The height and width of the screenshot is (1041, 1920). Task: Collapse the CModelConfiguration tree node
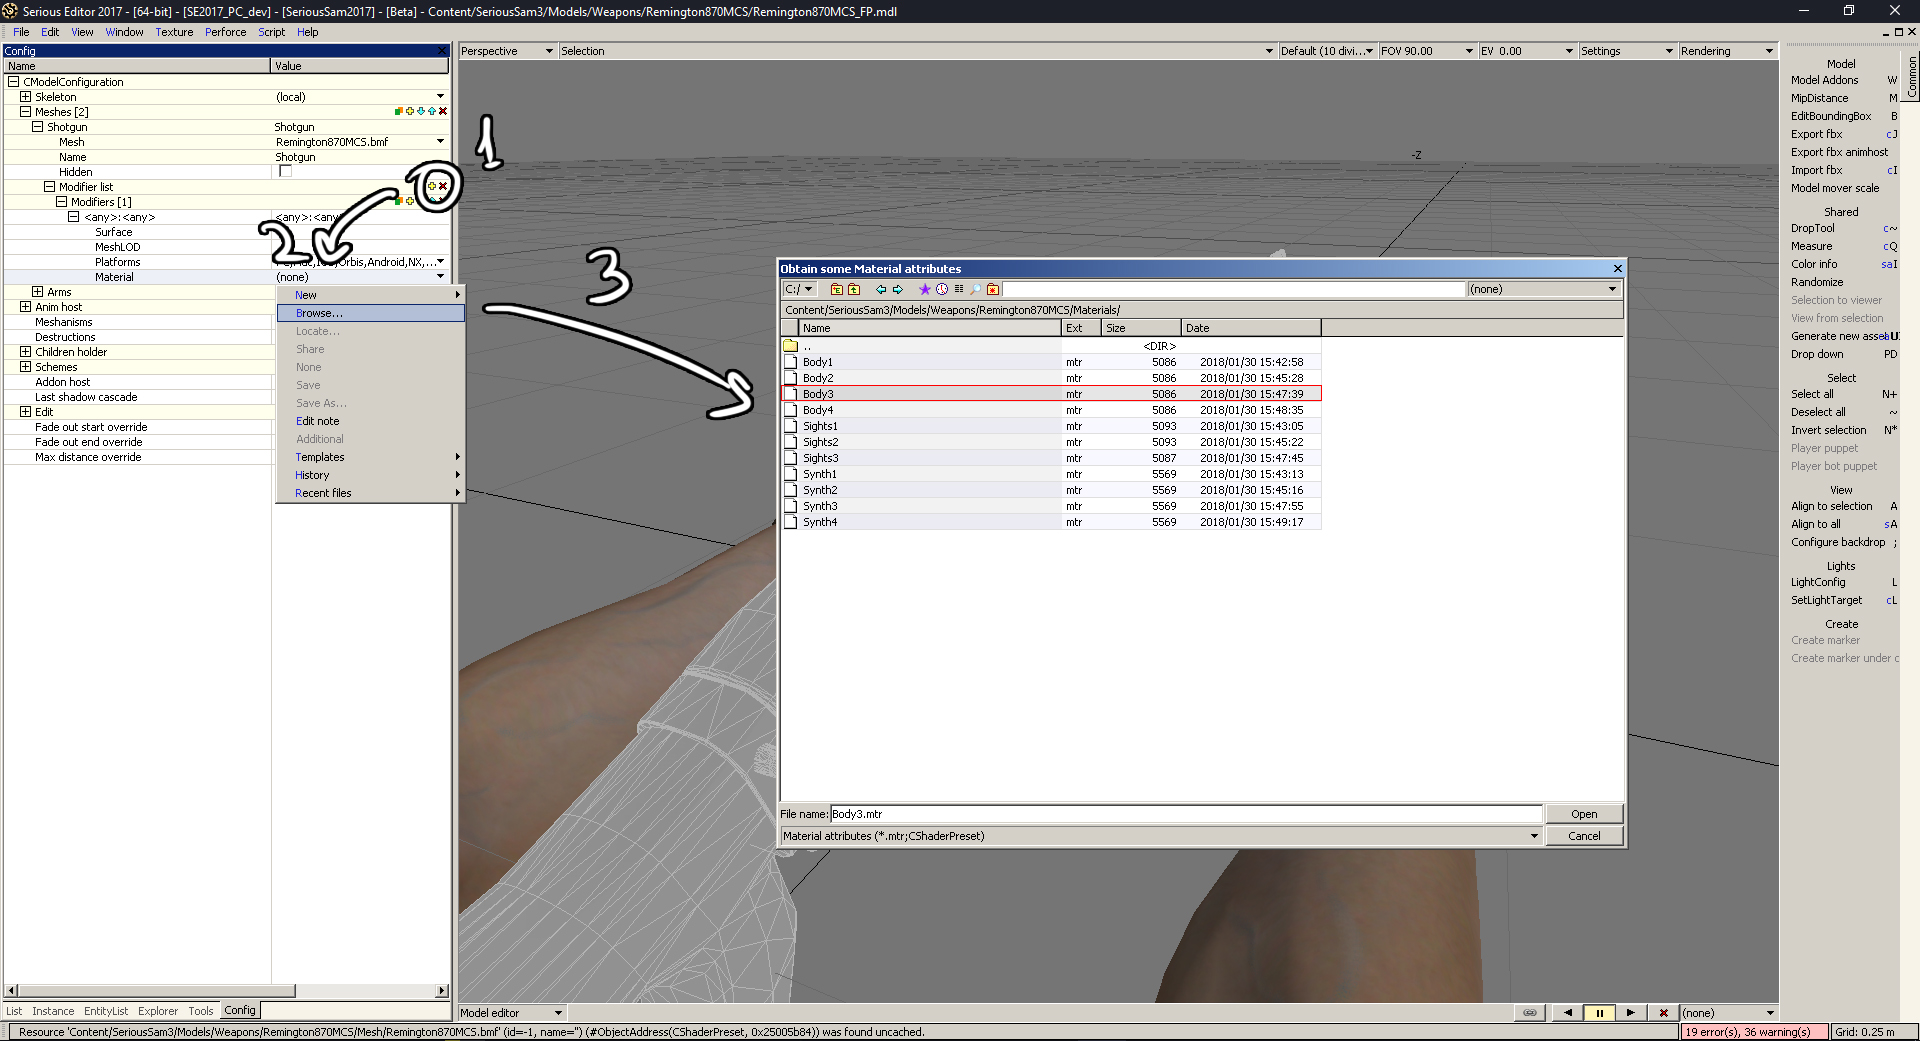click(x=14, y=82)
